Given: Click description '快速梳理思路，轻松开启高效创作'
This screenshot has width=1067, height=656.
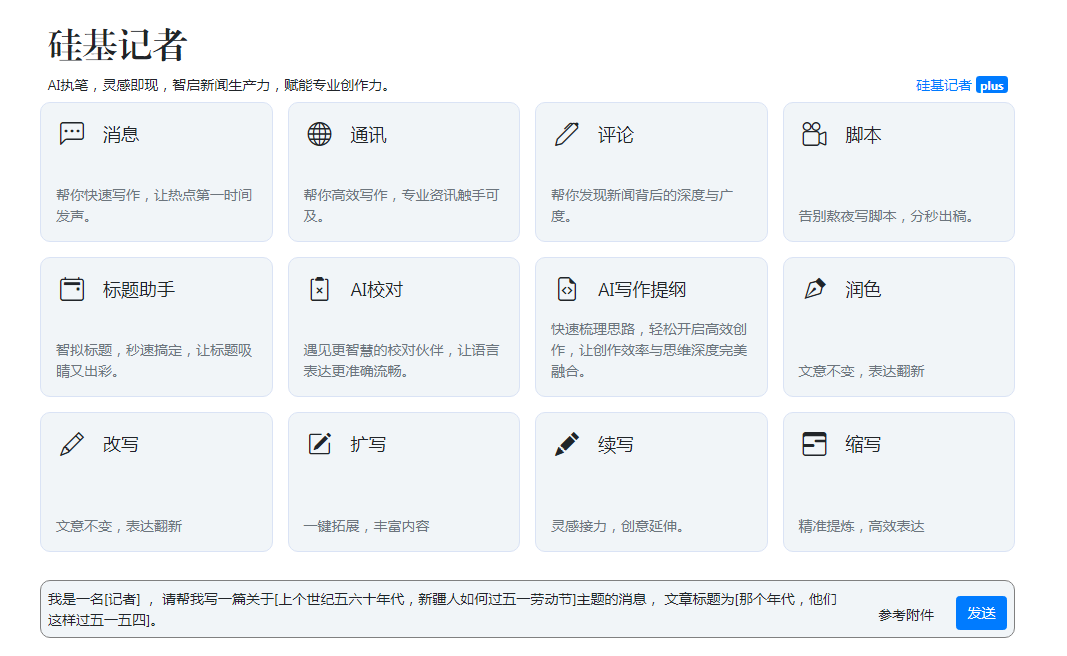Looking at the screenshot, I should coord(649,340).
